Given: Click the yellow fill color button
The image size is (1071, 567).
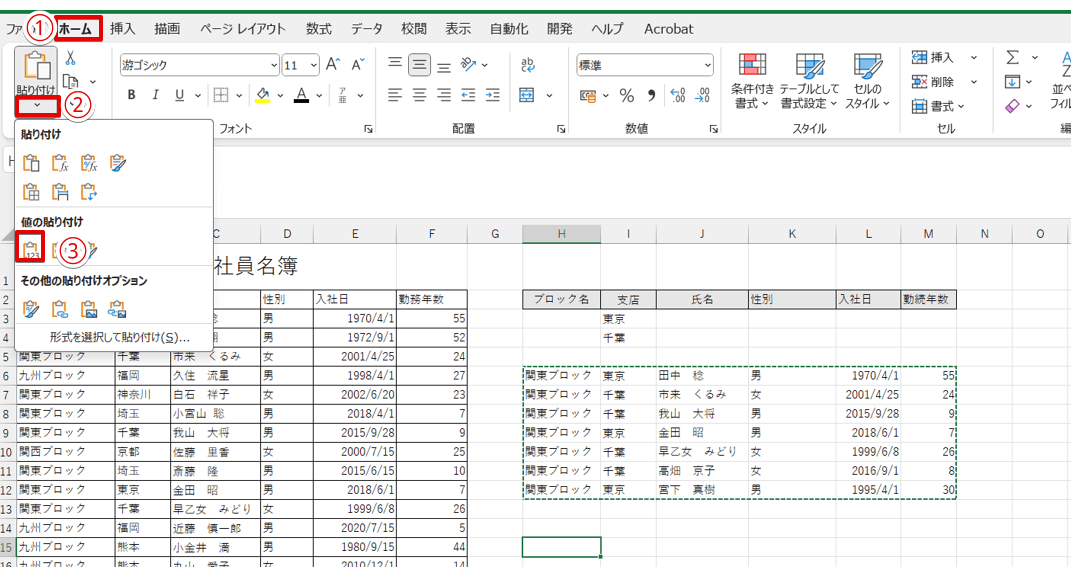Looking at the screenshot, I should point(263,95).
